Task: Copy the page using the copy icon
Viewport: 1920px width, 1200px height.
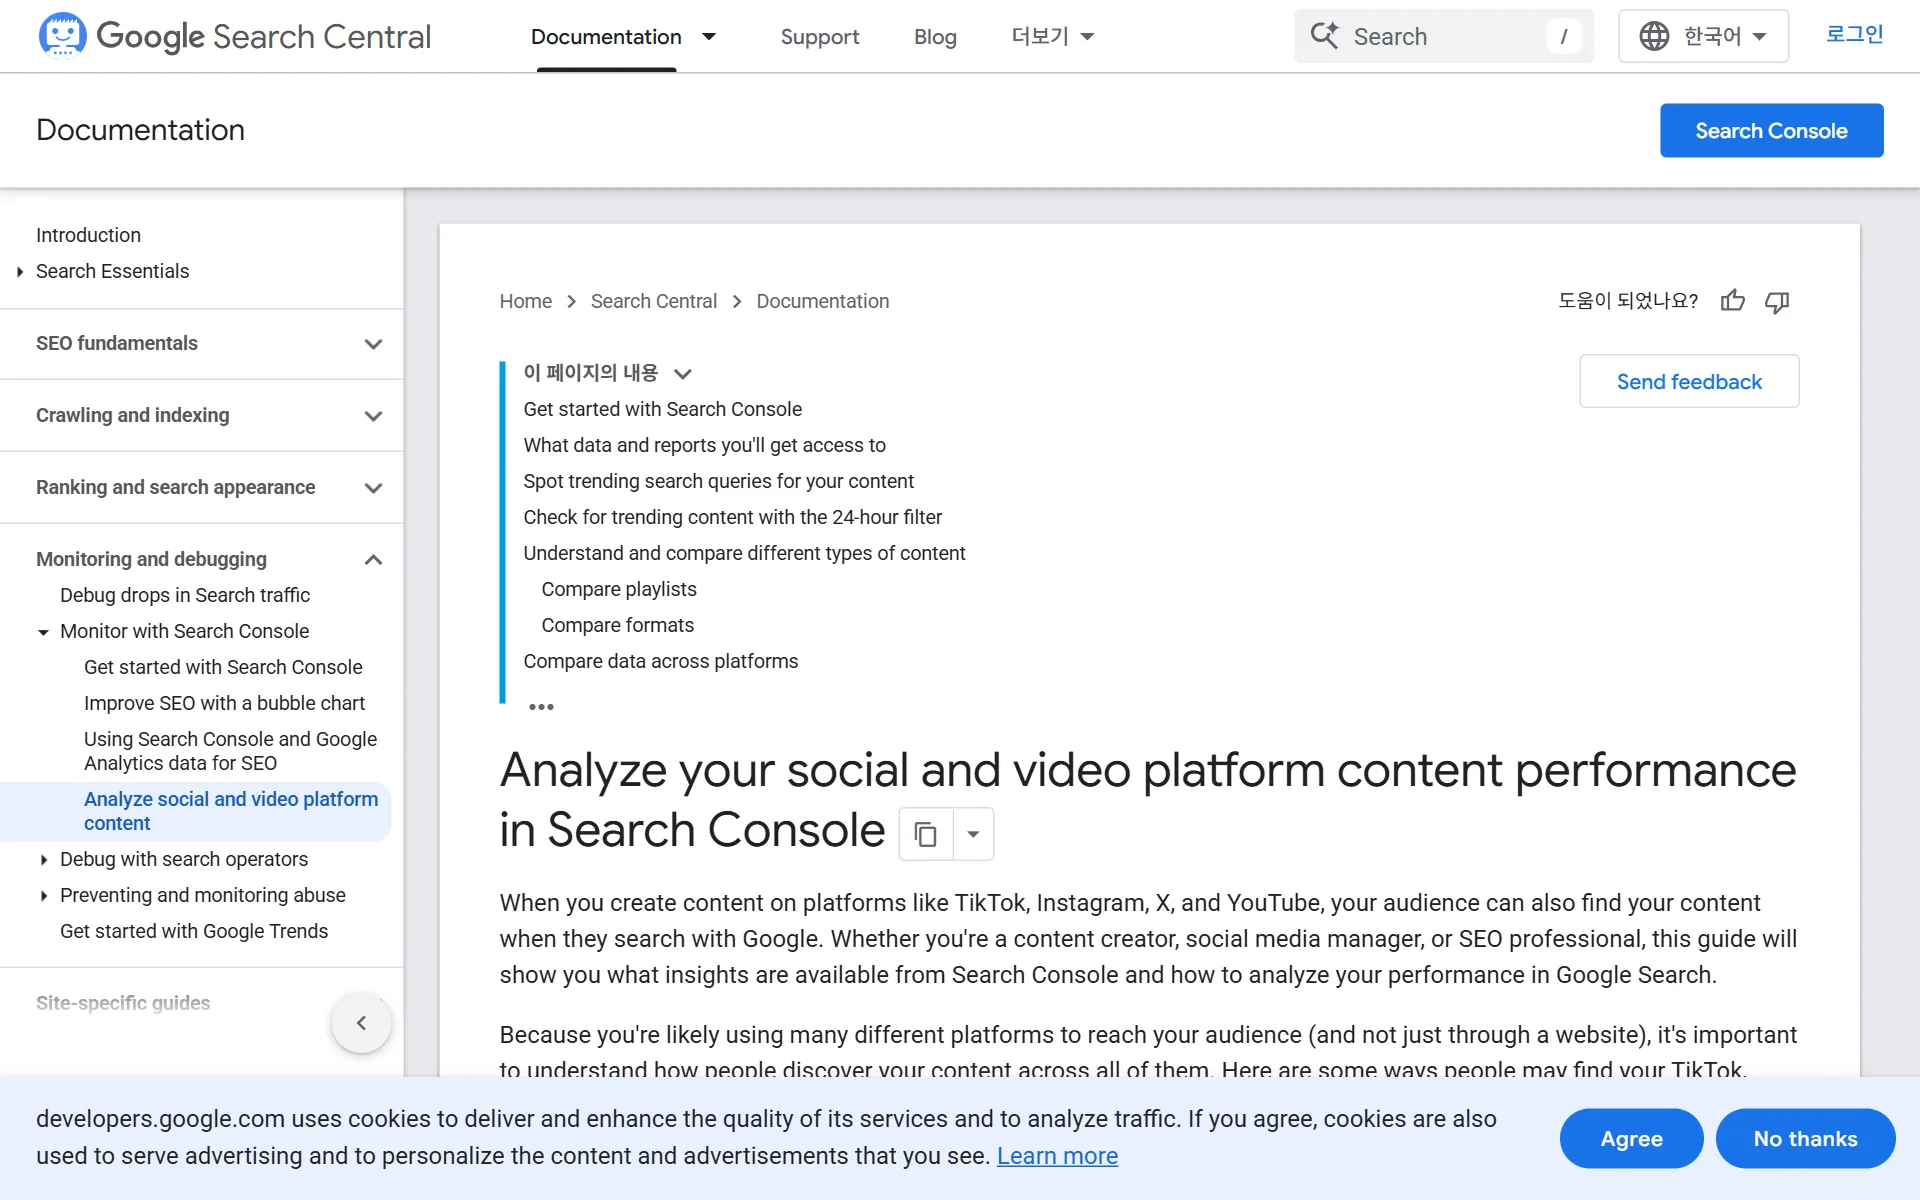Action: coord(926,833)
